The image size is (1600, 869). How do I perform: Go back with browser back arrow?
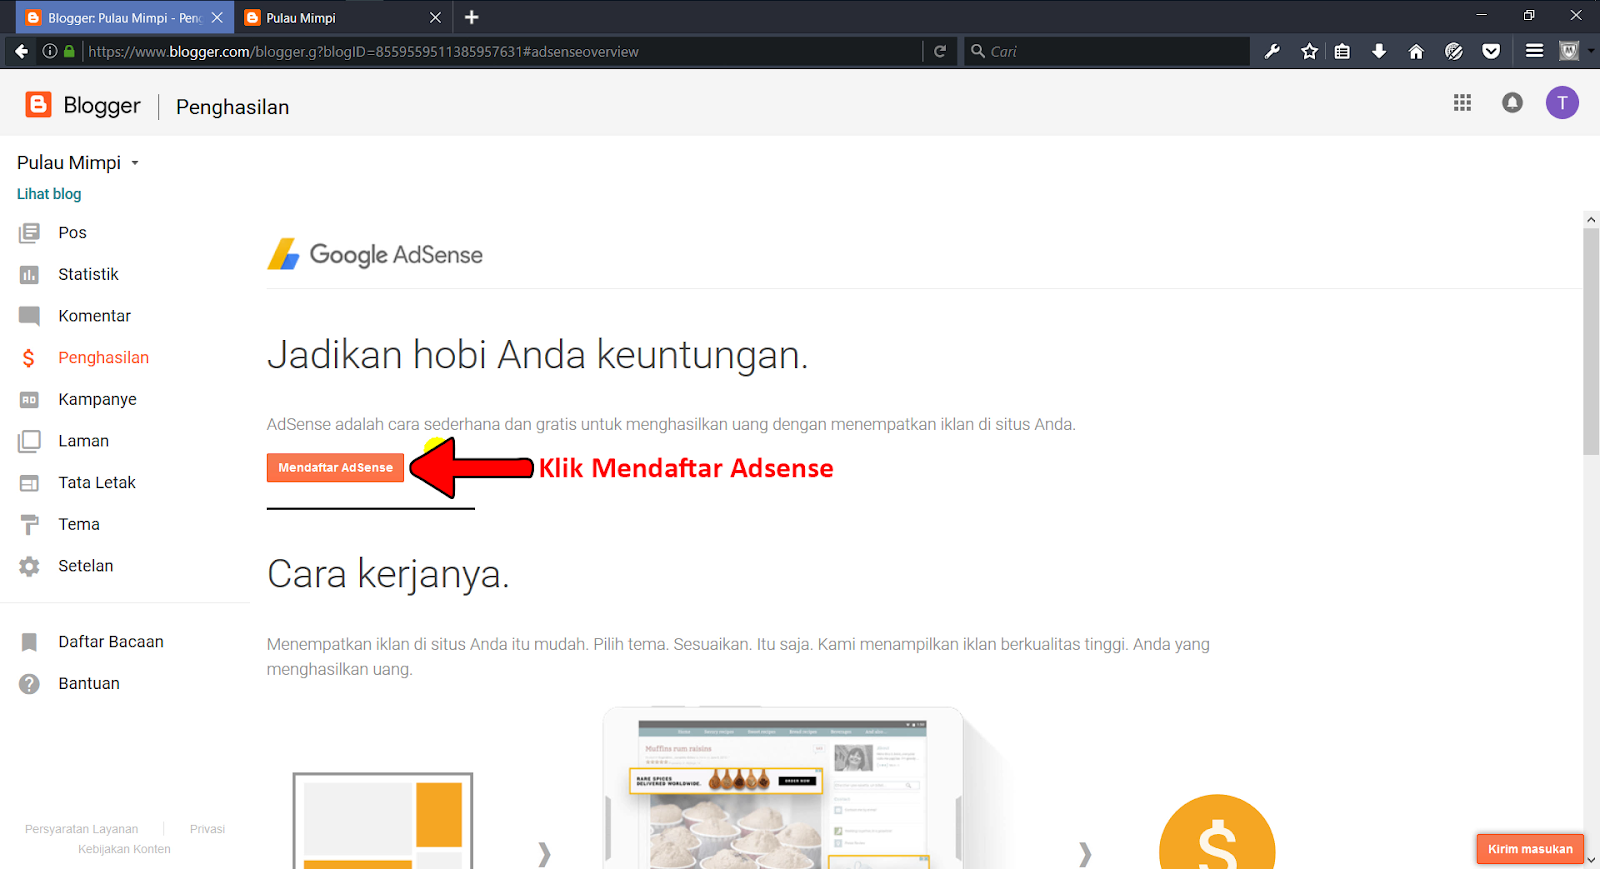(x=21, y=51)
